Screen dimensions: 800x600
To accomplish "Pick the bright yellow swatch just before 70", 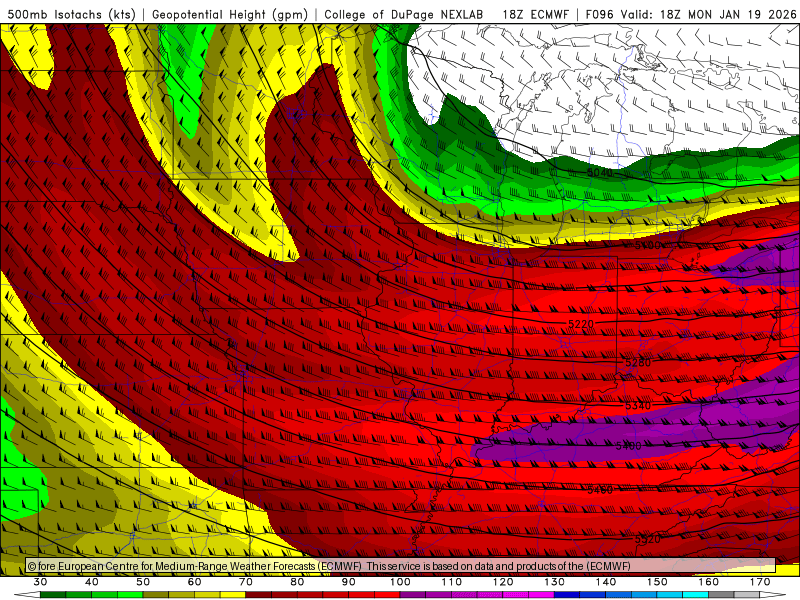I will [233, 595].
